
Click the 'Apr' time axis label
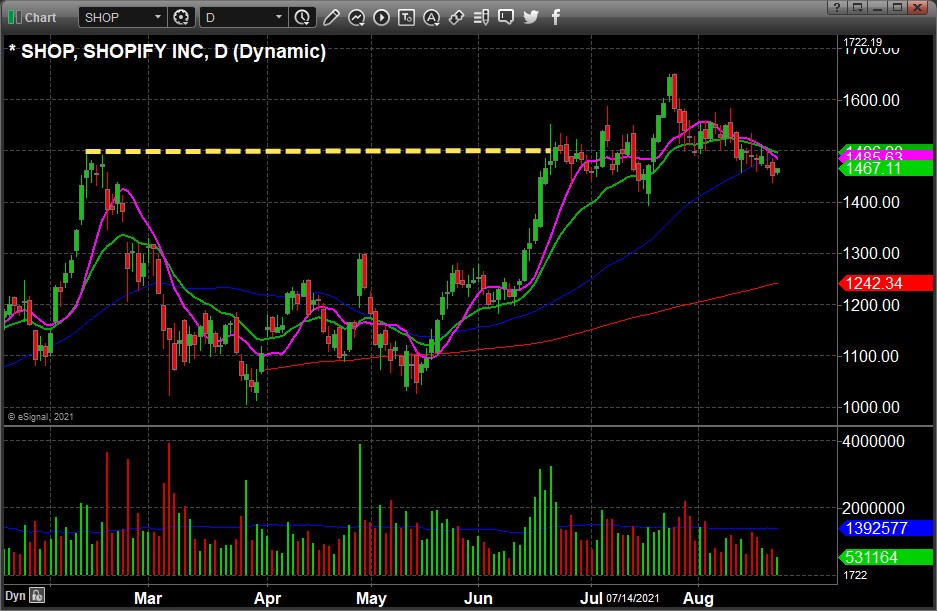coord(267,598)
